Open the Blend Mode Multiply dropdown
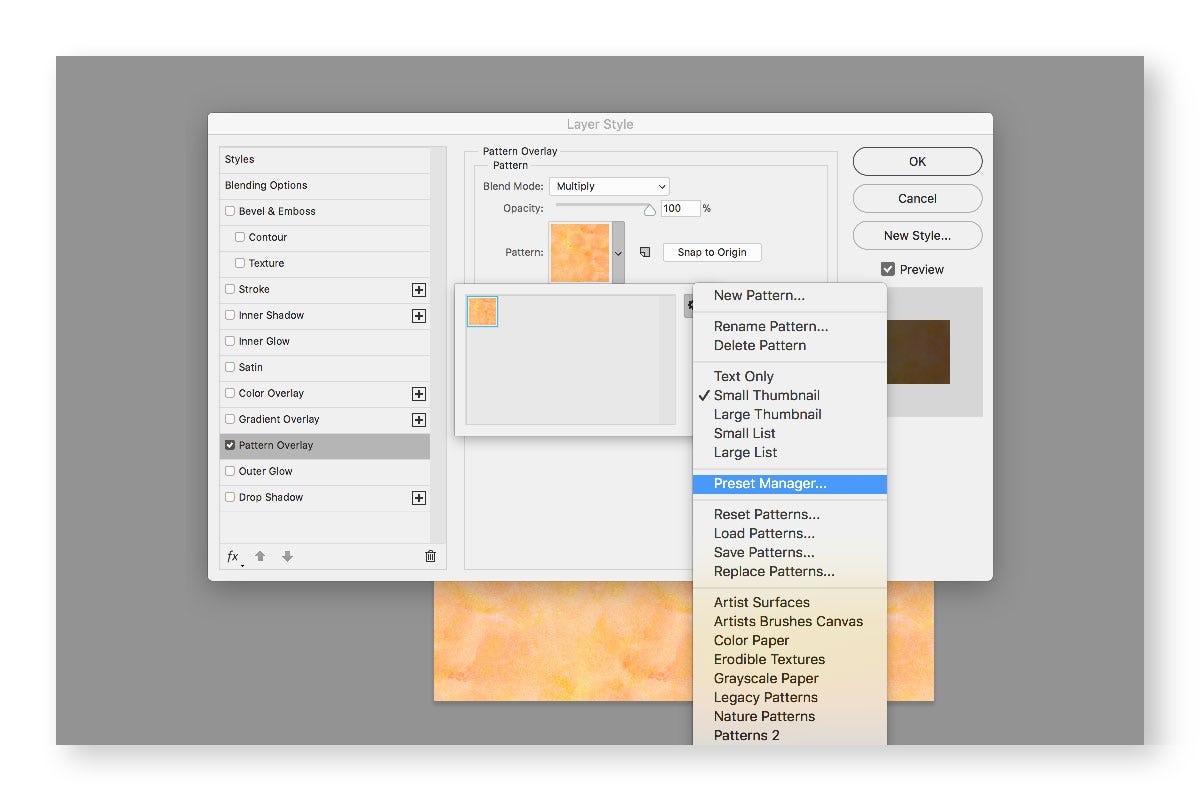Screen dimensions: 1200x801 (609, 186)
